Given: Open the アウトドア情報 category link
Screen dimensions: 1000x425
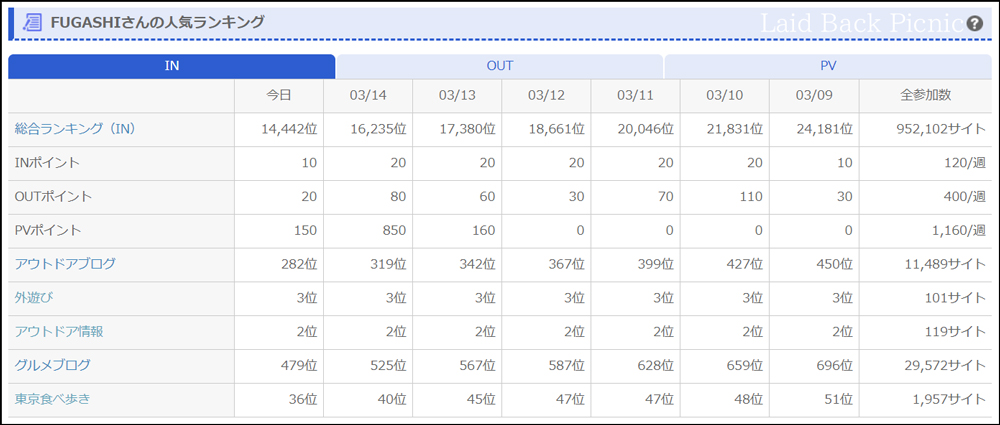Looking at the screenshot, I should click(x=59, y=332).
